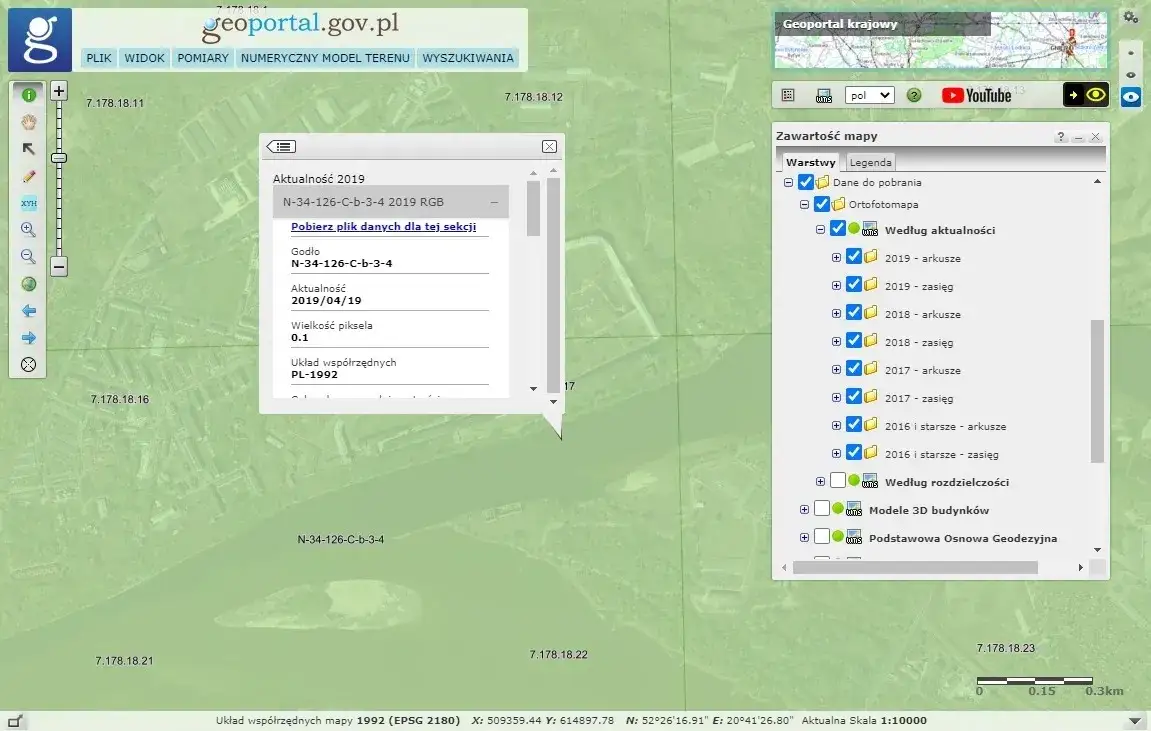Open the pol language dropdown
The height and width of the screenshot is (731, 1151).
[x=868, y=95]
